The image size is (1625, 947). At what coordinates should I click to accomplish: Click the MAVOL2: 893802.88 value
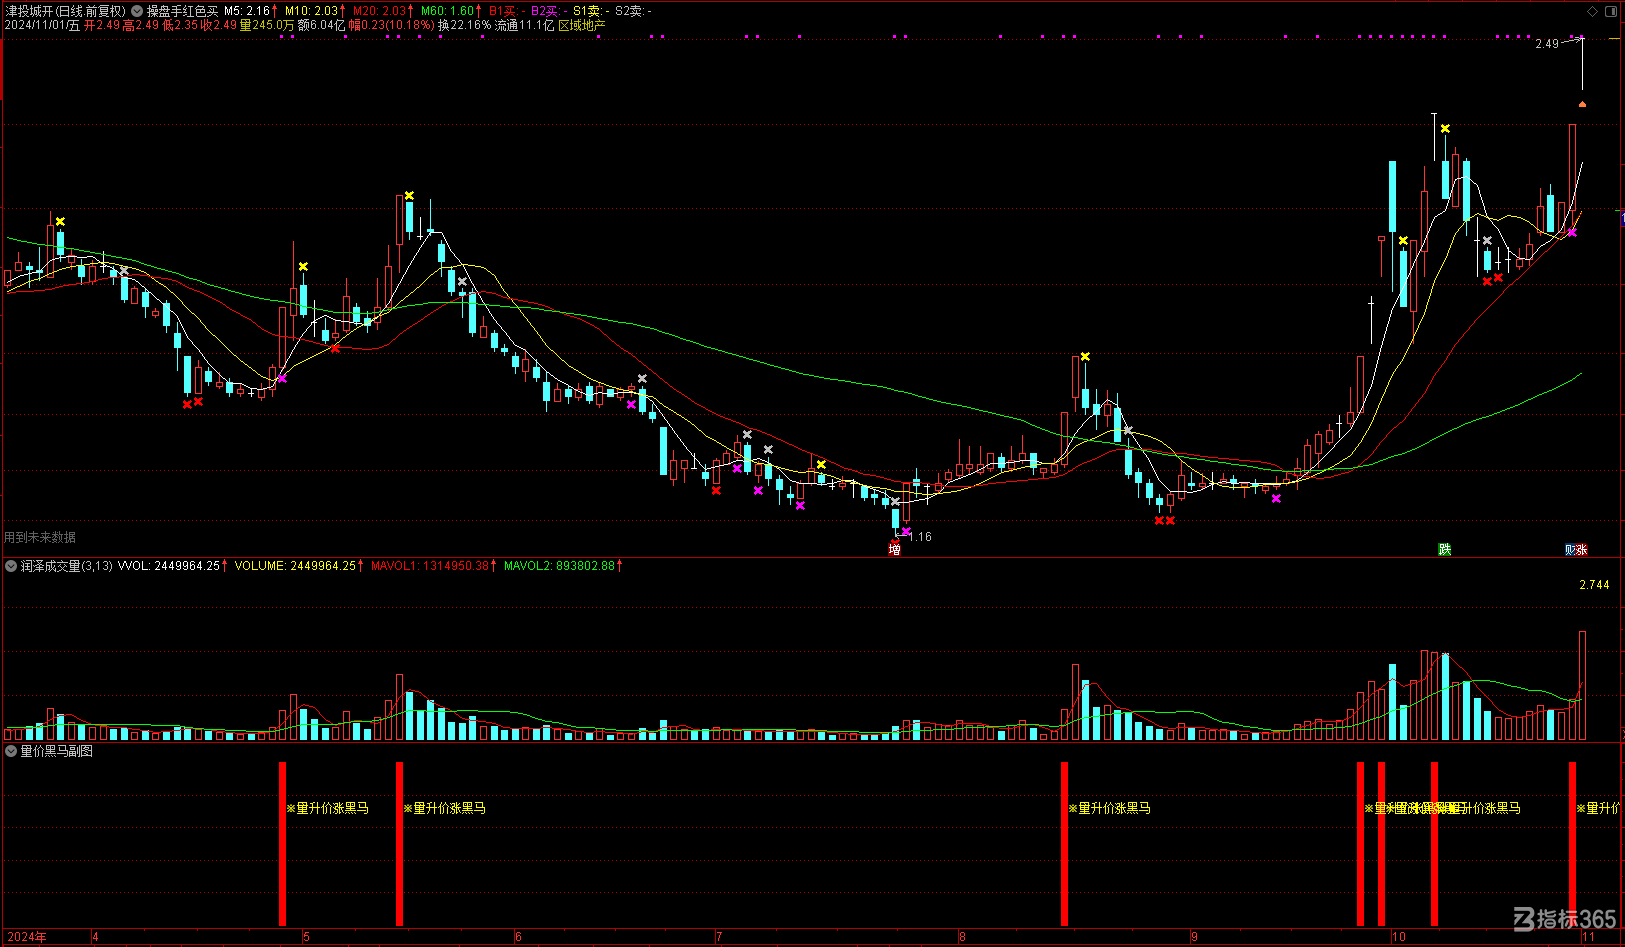[559, 566]
